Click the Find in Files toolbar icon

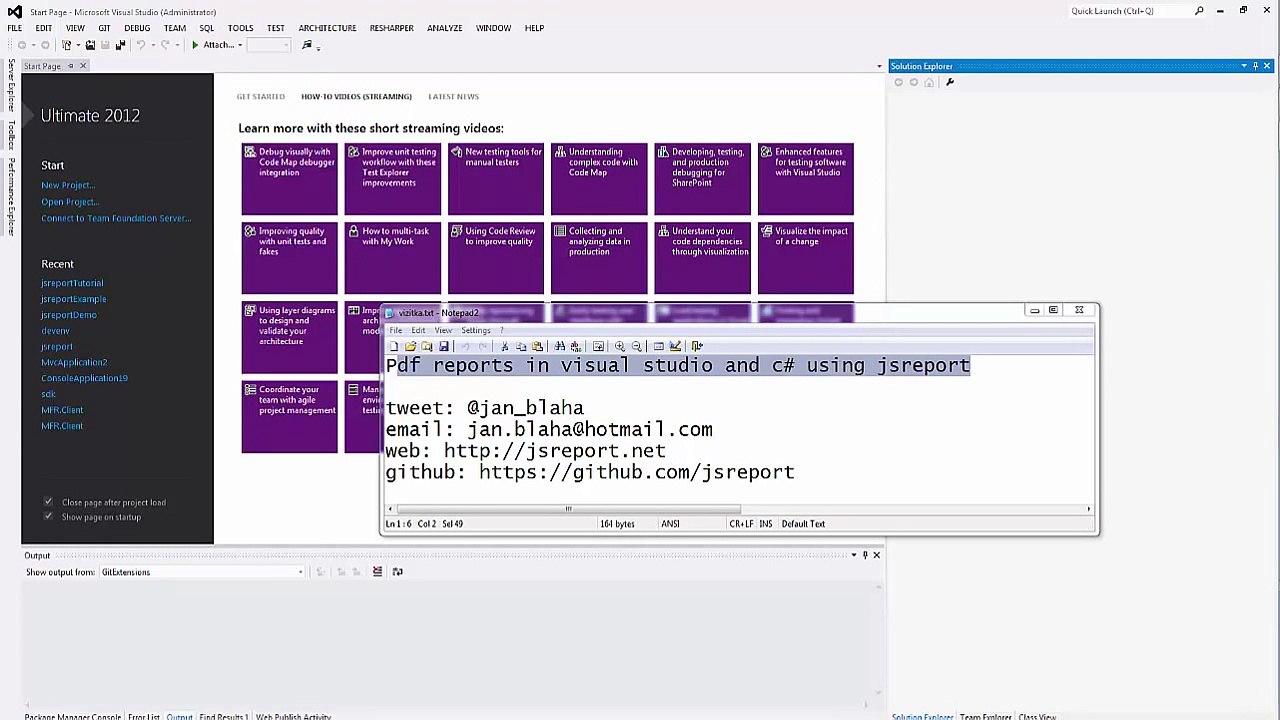coord(307,45)
